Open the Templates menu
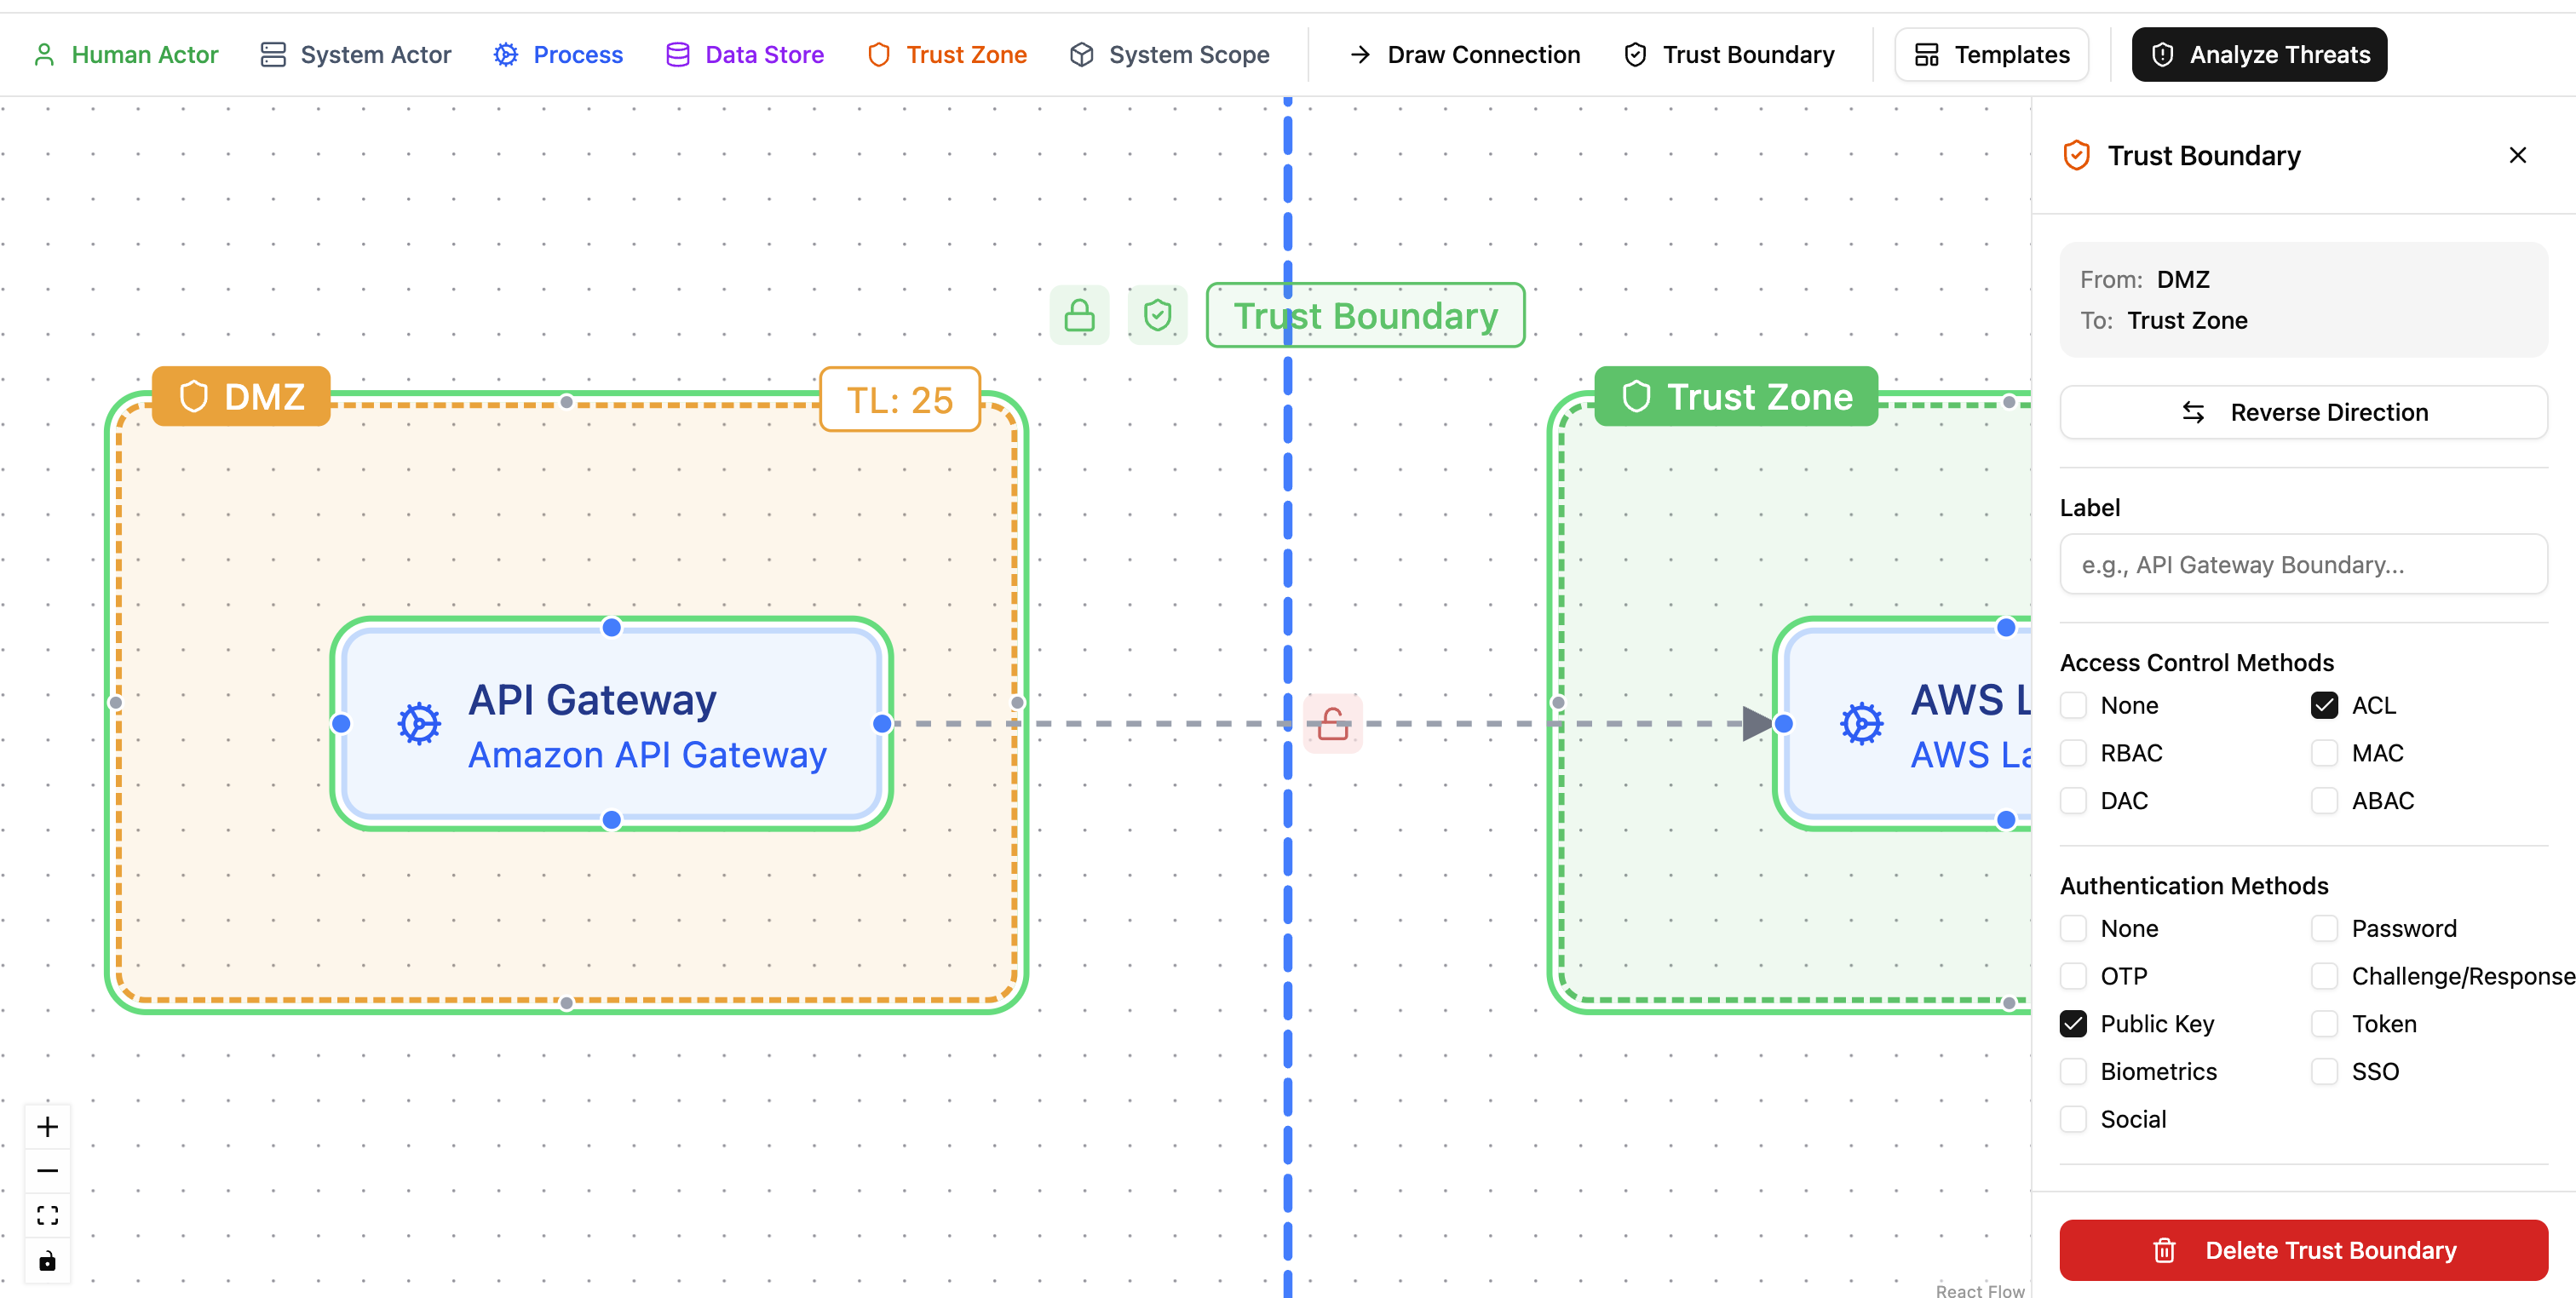The image size is (2576, 1298). (1991, 54)
